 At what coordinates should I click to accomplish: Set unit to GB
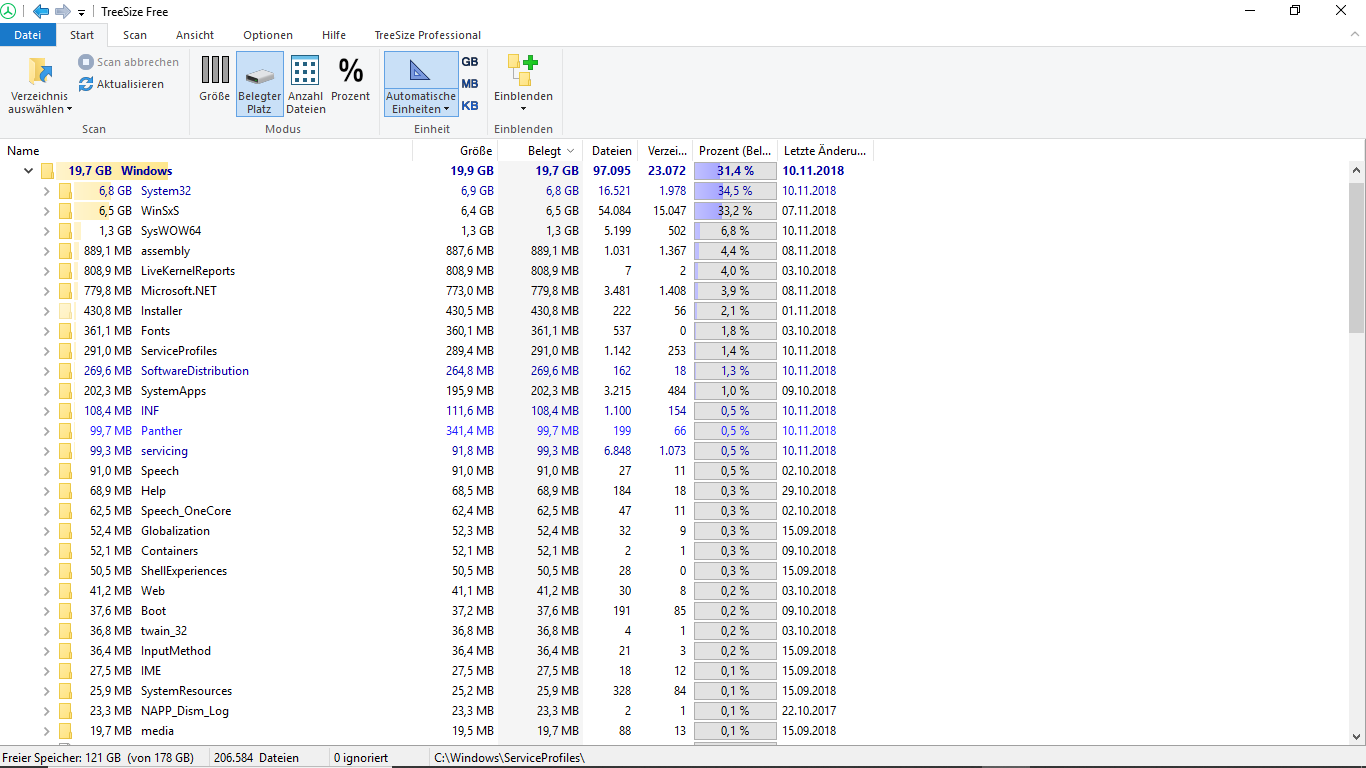click(x=469, y=62)
